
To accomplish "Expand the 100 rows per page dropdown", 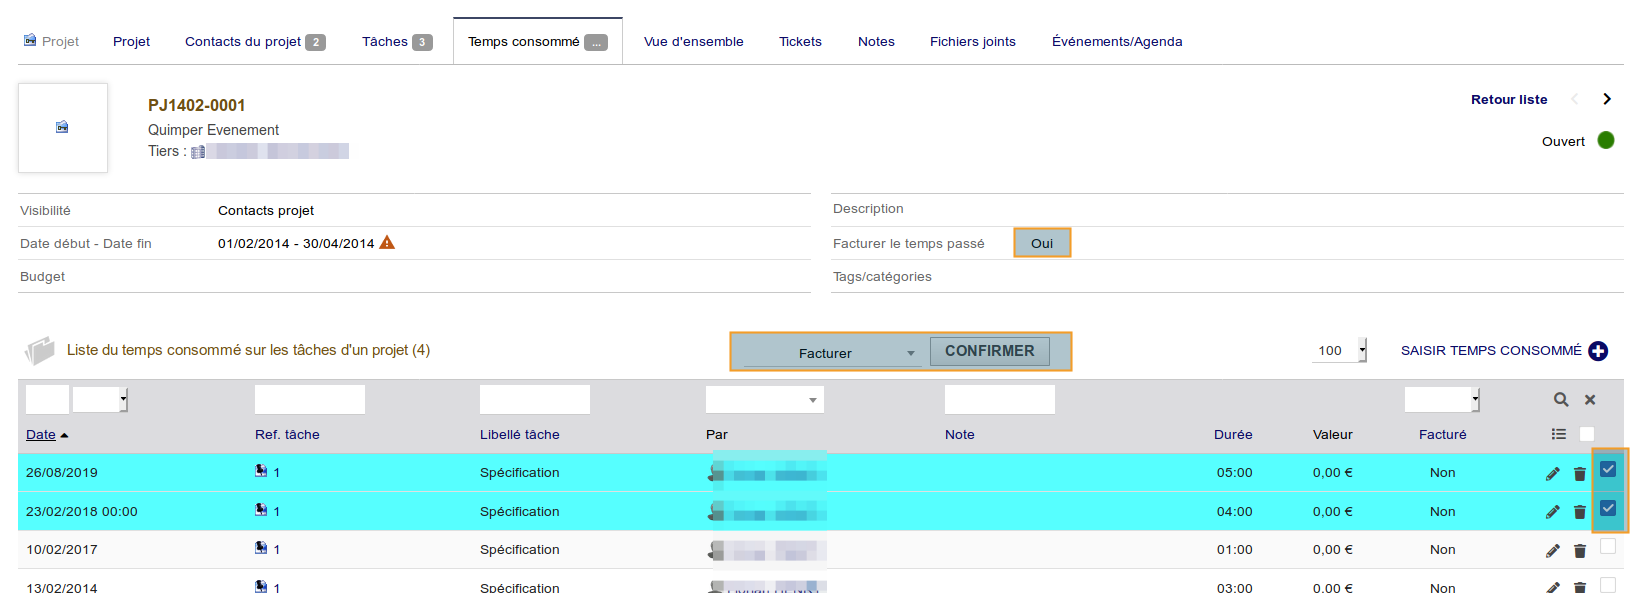I will [1340, 351].
